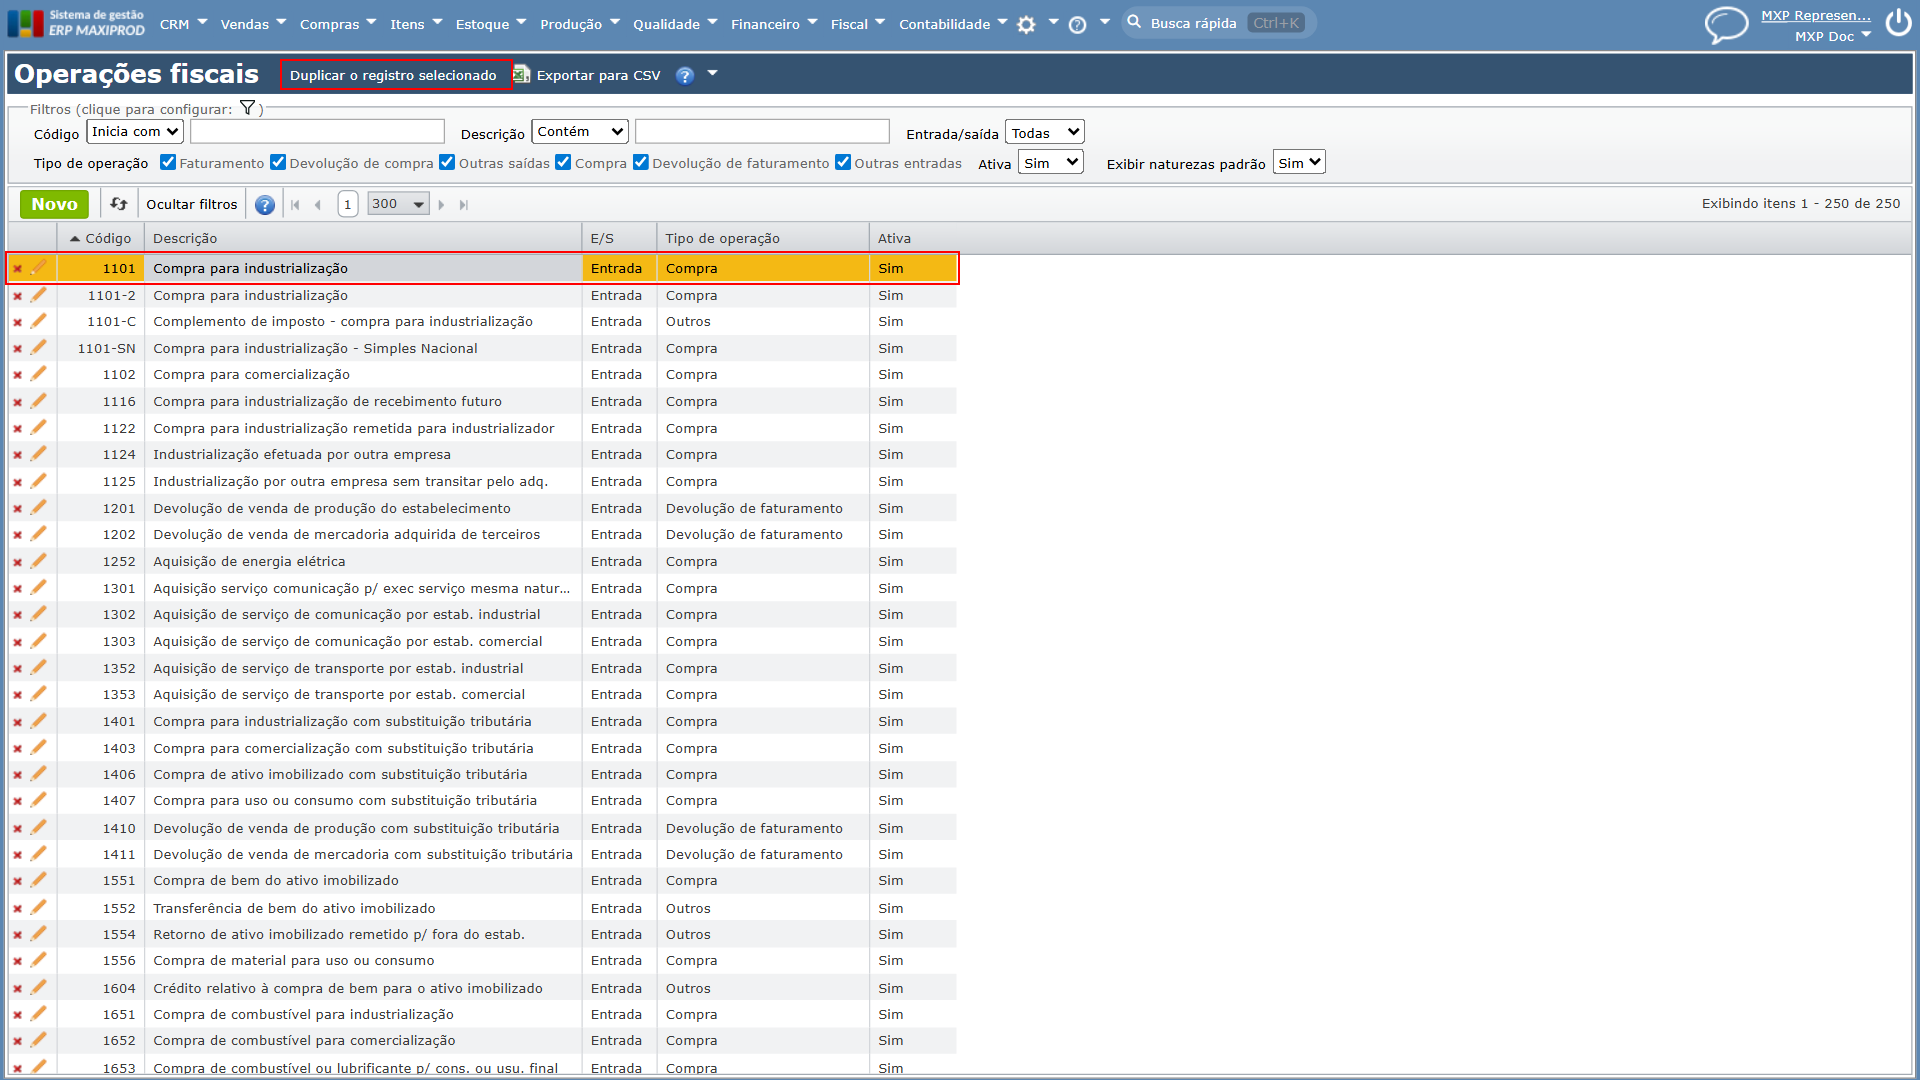This screenshot has width=1920, height=1080.
Task: Click the power logout icon
Action: [1898, 23]
